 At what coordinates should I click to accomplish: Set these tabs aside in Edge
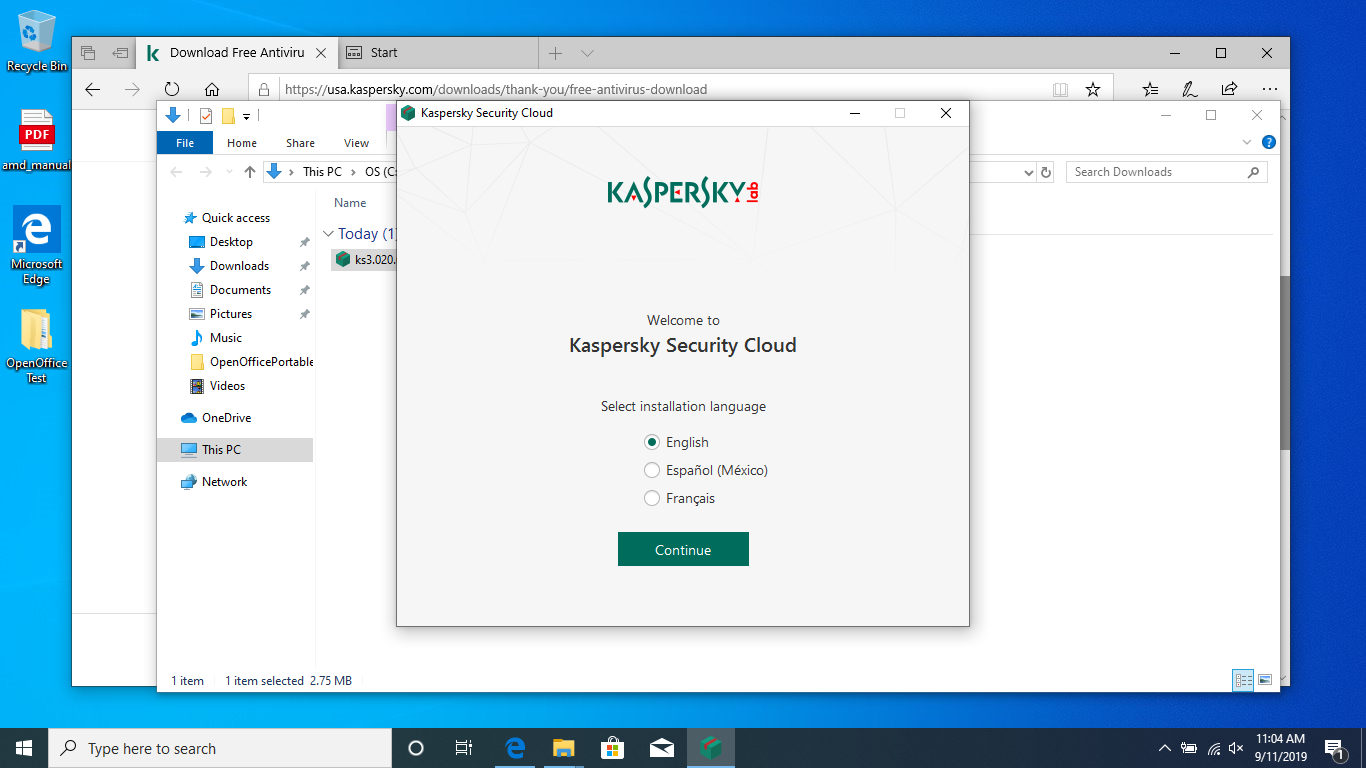coord(120,53)
